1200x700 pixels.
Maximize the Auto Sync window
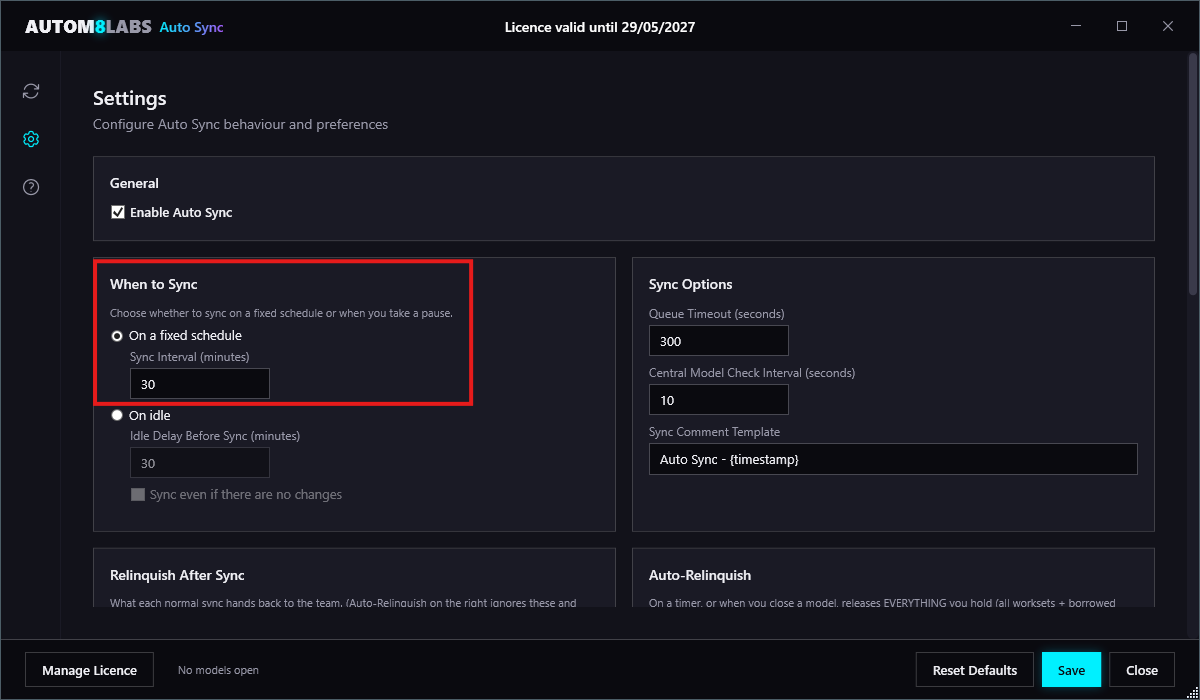click(1122, 26)
